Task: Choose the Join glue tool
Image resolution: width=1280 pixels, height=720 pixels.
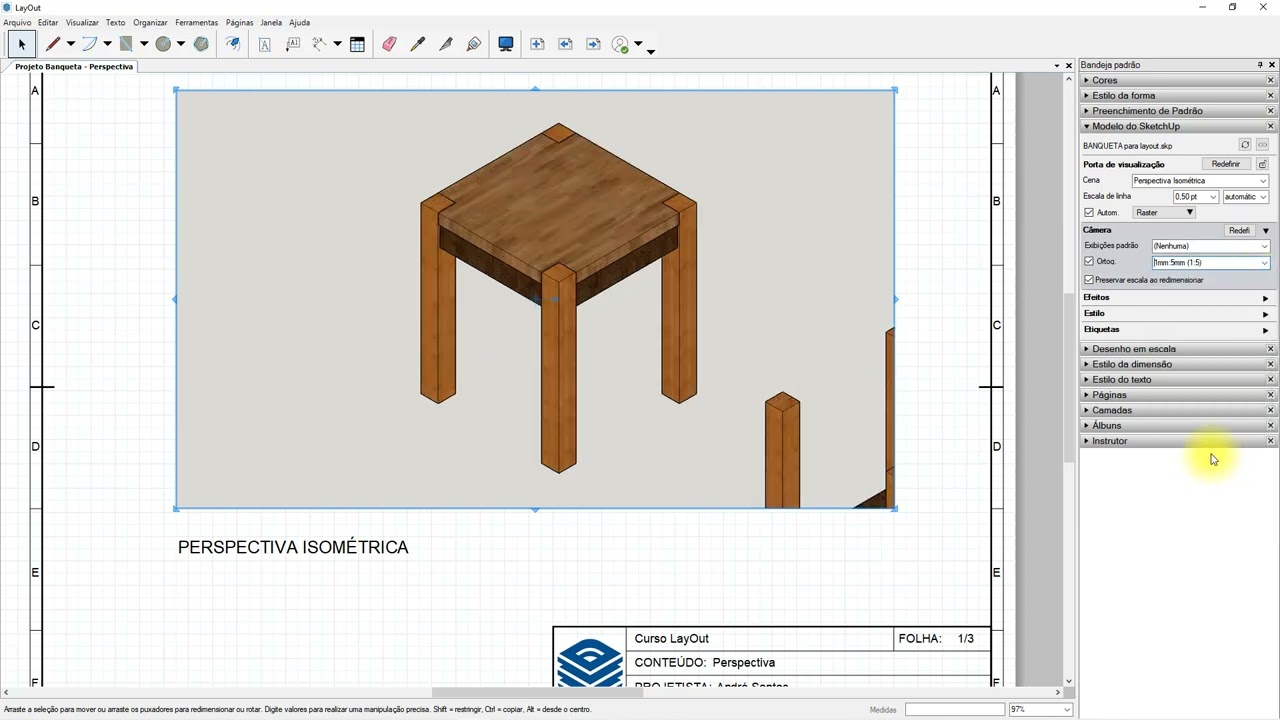Action: [x=474, y=44]
